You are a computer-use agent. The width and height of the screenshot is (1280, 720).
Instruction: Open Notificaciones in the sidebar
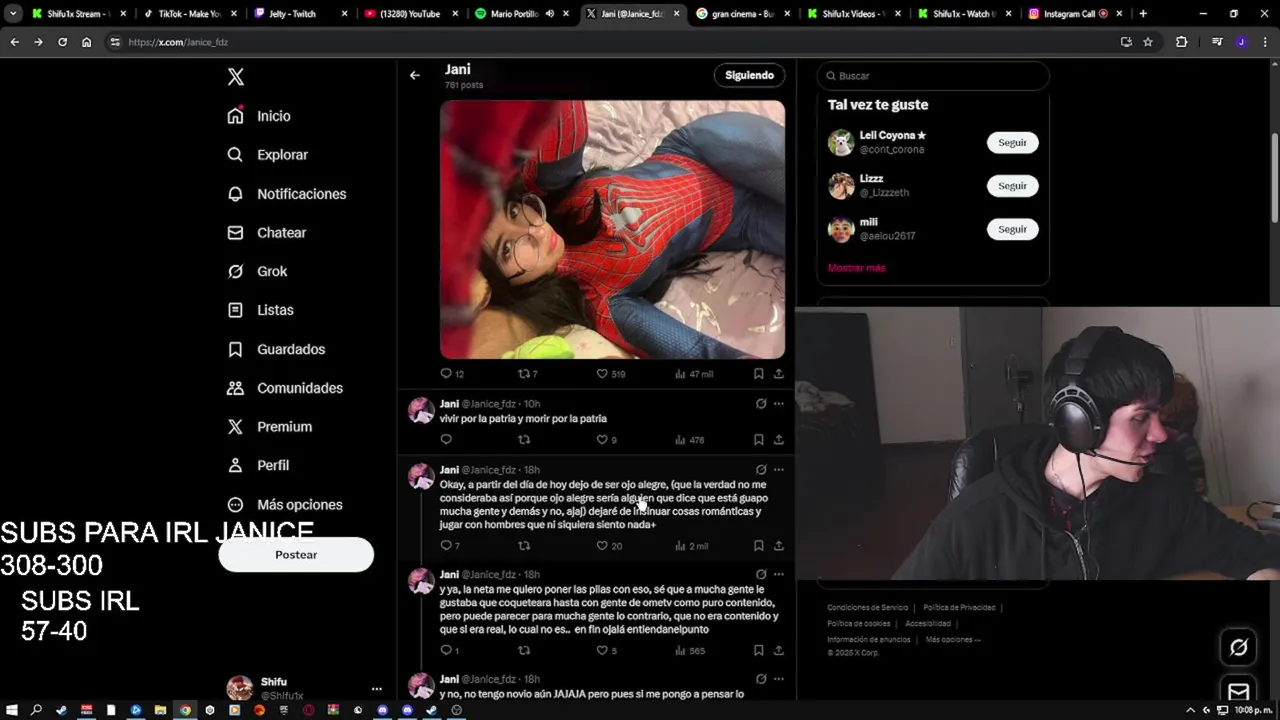286,194
